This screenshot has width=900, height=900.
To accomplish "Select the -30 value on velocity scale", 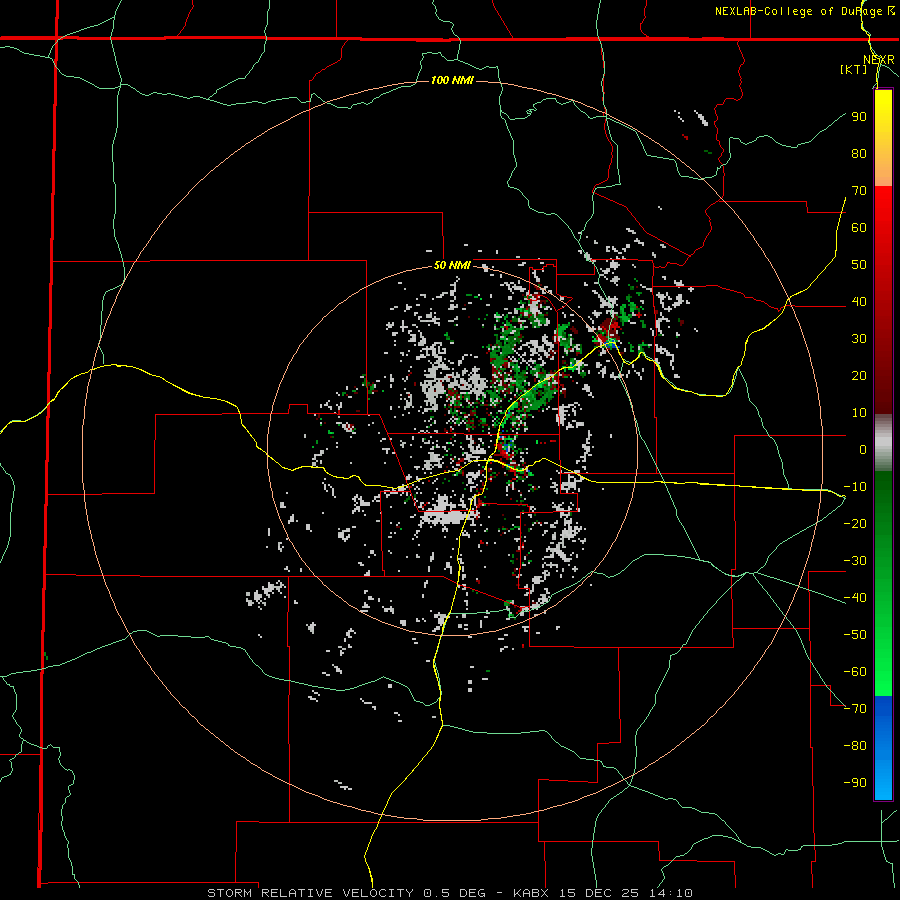I will point(855,561).
